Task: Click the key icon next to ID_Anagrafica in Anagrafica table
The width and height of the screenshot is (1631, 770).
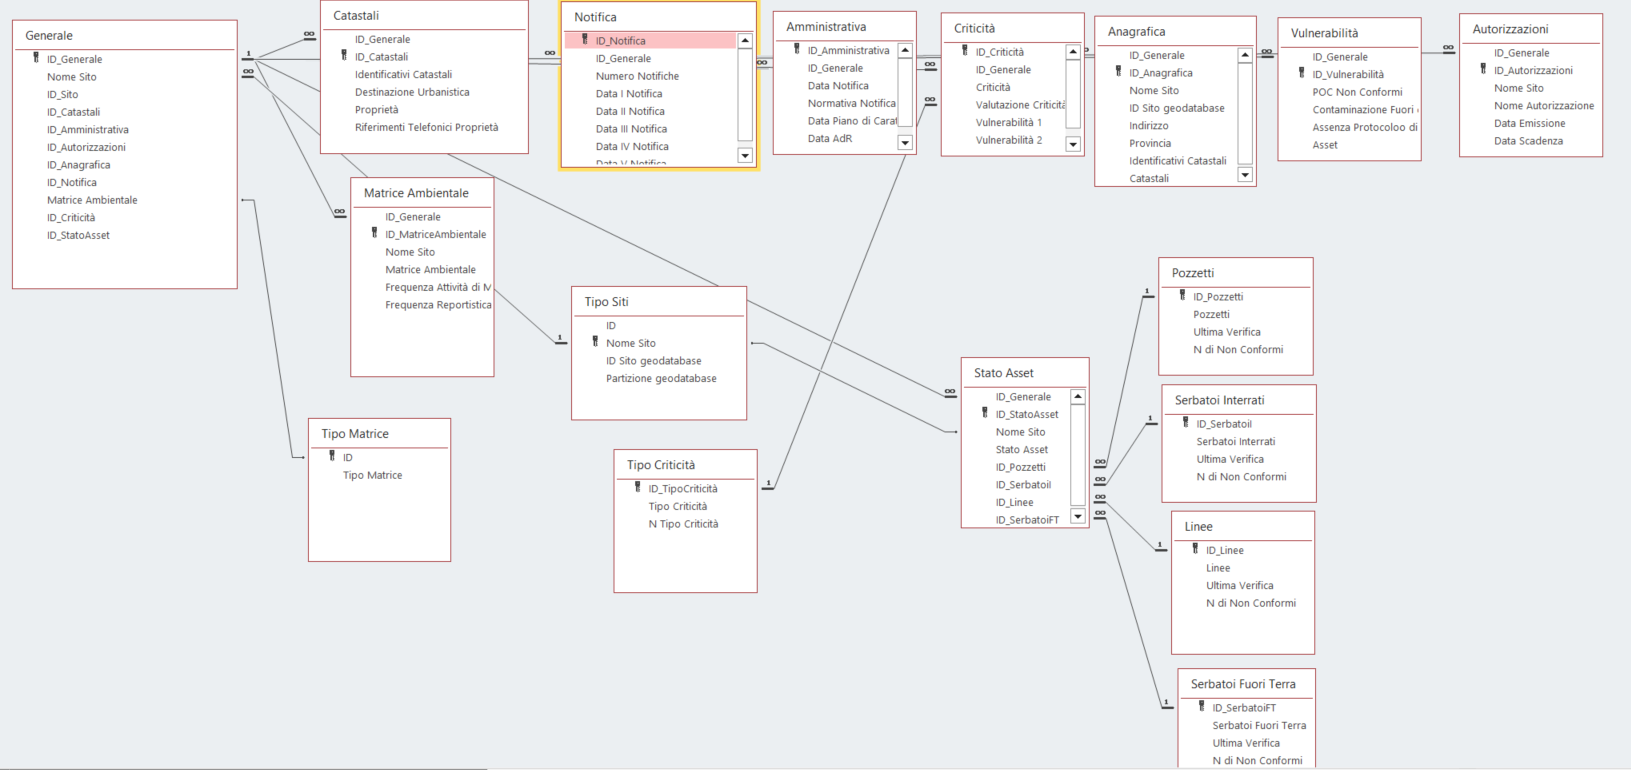Action: click(1118, 72)
